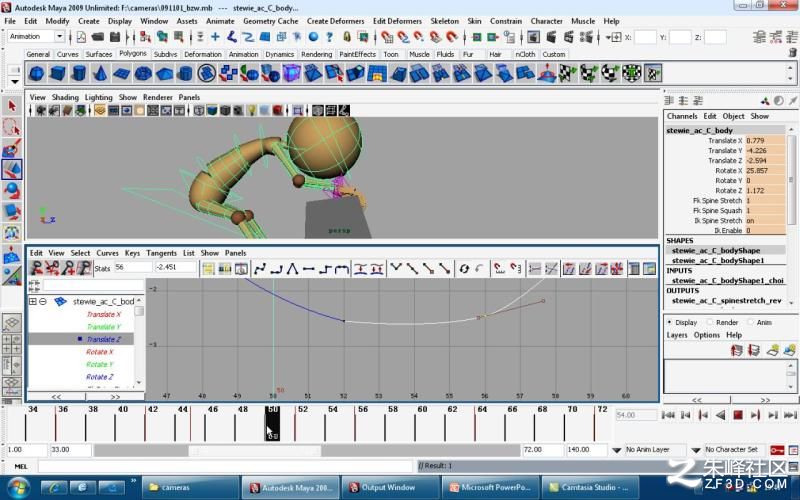
Task: Open the No Anim Layer dropdown
Action: 616,450
